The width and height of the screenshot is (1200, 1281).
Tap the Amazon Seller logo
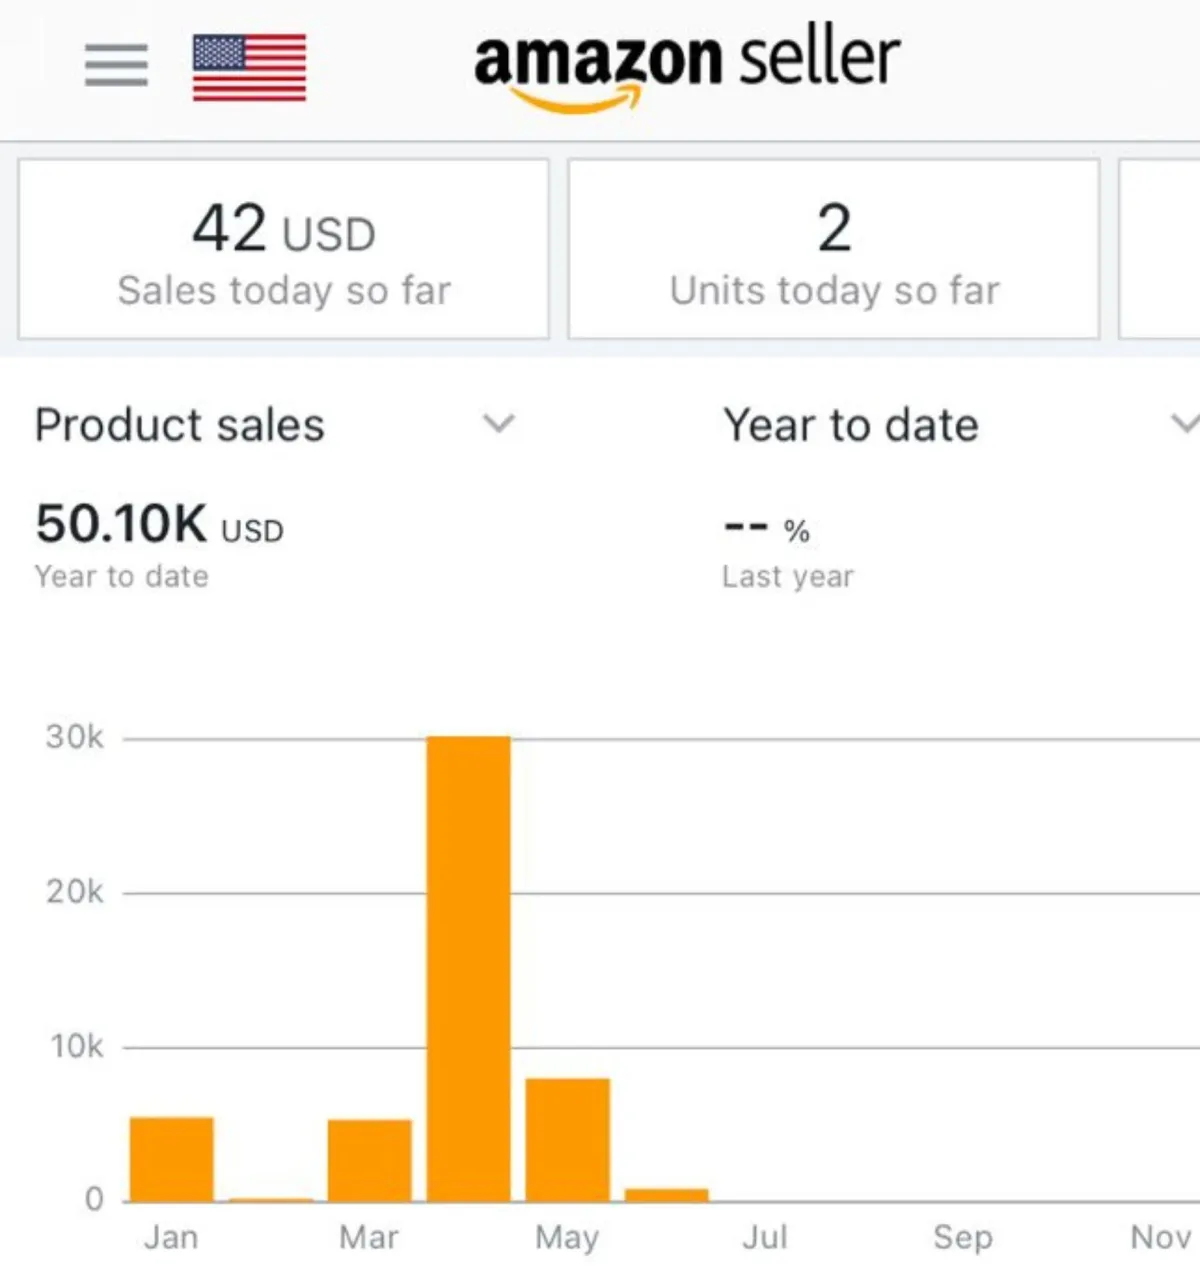pyautogui.click(x=687, y=65)
